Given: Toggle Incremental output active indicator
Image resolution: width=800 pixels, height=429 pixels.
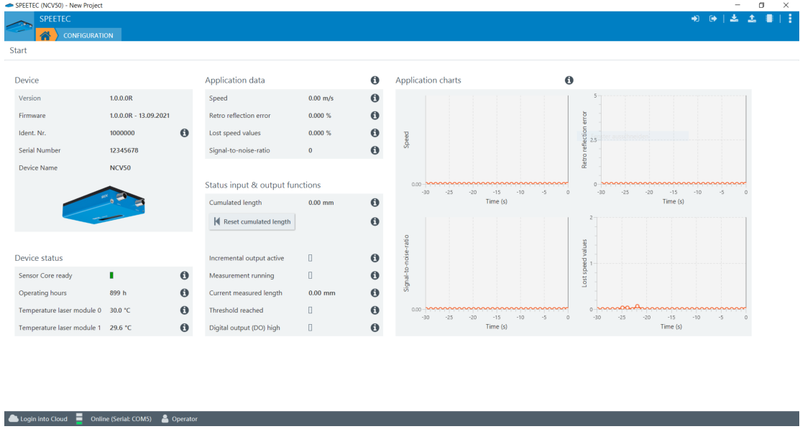Looking at the screenshot, I should tap(310, 258).
